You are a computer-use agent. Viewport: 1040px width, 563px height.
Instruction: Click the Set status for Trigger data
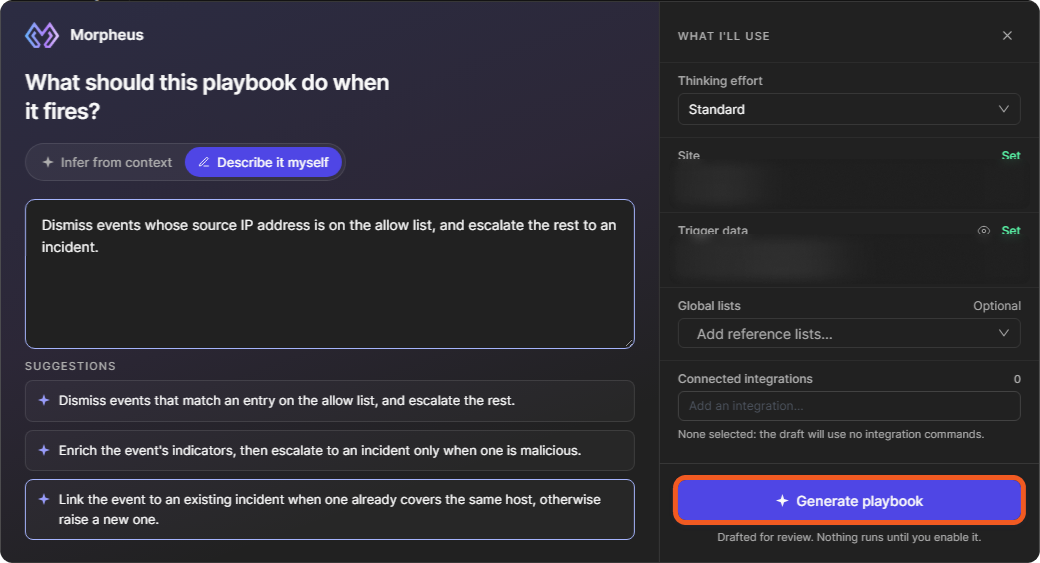point(1011,231)
